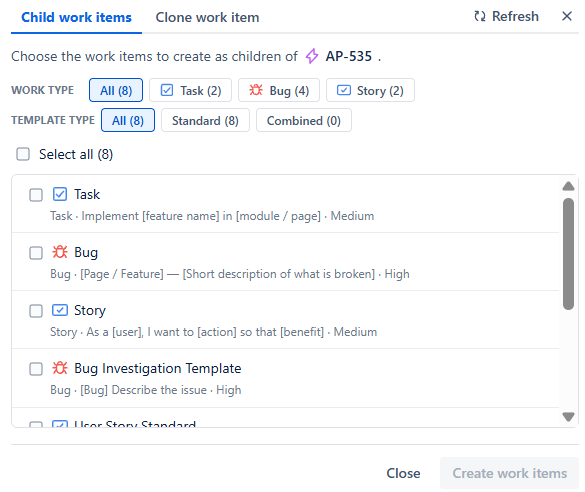Viewport: 585px width, 492px height.
Task: Click the scroll up arrow of the list
Action: click(568, 186)
